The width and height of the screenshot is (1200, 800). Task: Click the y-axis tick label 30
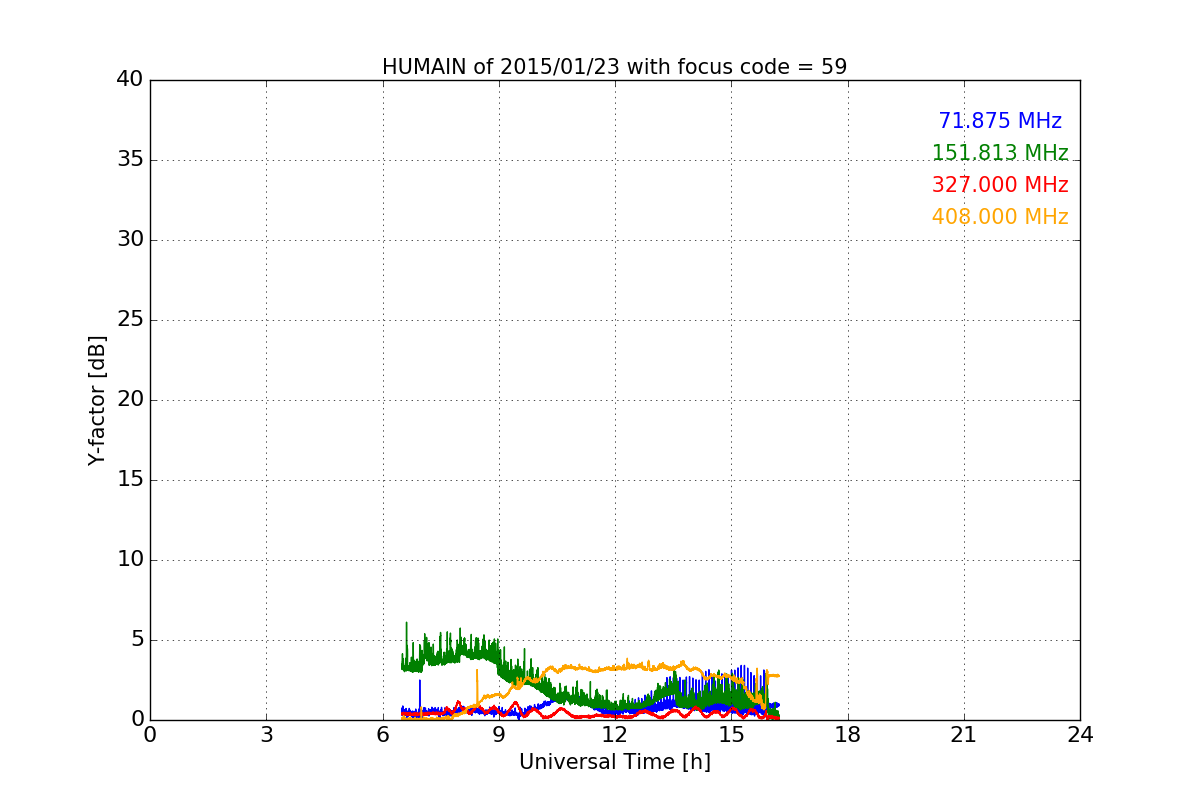pos(130,240)
